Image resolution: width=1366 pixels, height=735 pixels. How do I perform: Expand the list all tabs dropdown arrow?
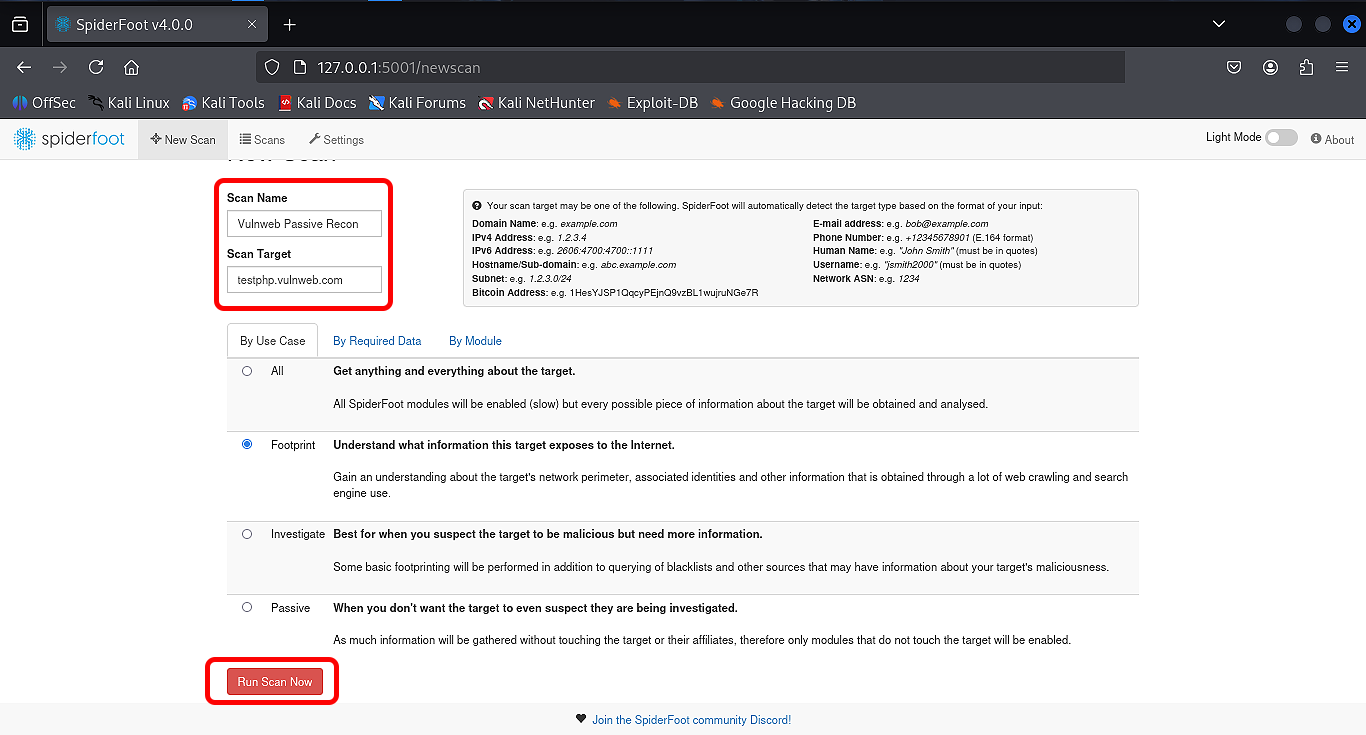pyautogui.click(x=1218, y=24)
